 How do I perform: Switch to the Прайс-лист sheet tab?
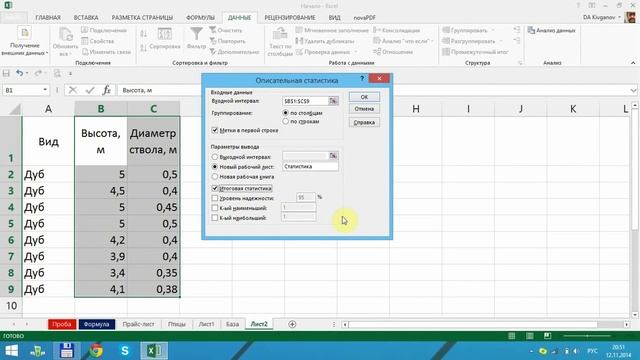pos(138,324)
